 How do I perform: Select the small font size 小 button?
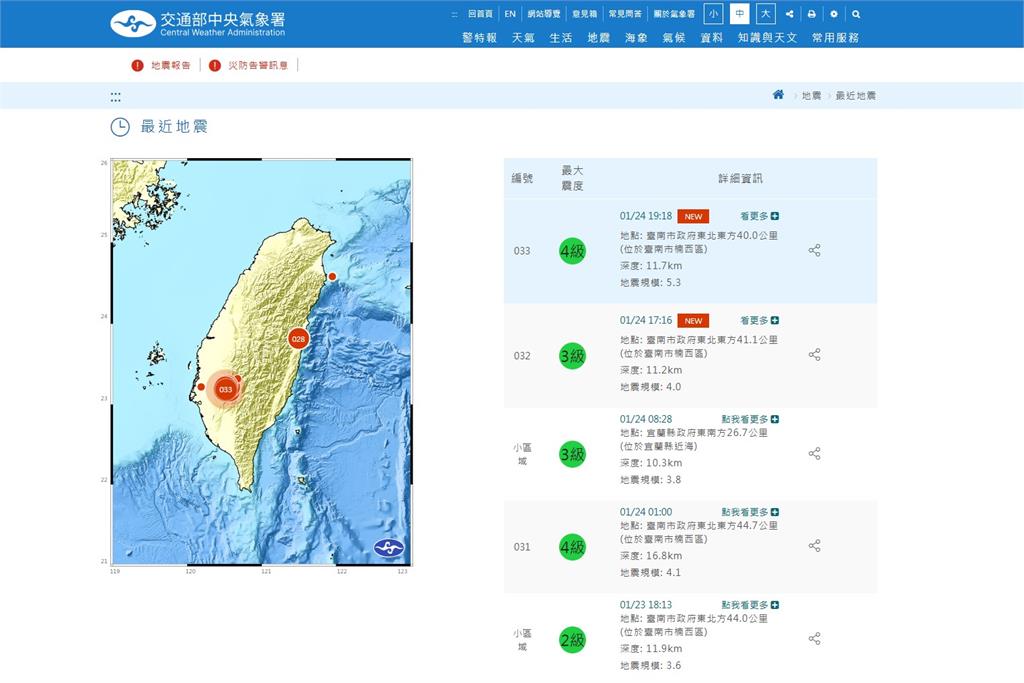pos(713,14)
